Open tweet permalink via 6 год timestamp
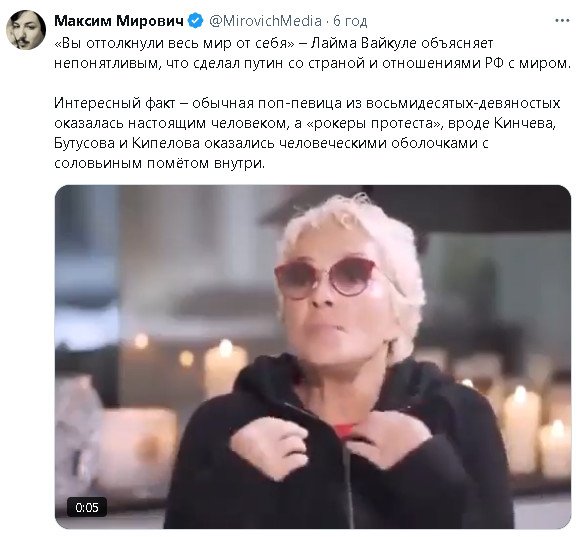Screen dimensions: 581x537 (x=350, y=21)
